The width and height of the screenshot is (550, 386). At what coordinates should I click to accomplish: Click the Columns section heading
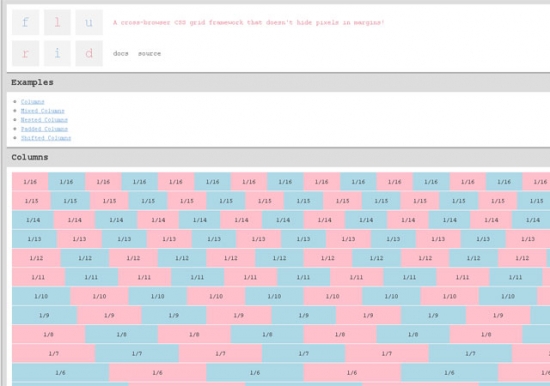[x=30, y=157]
